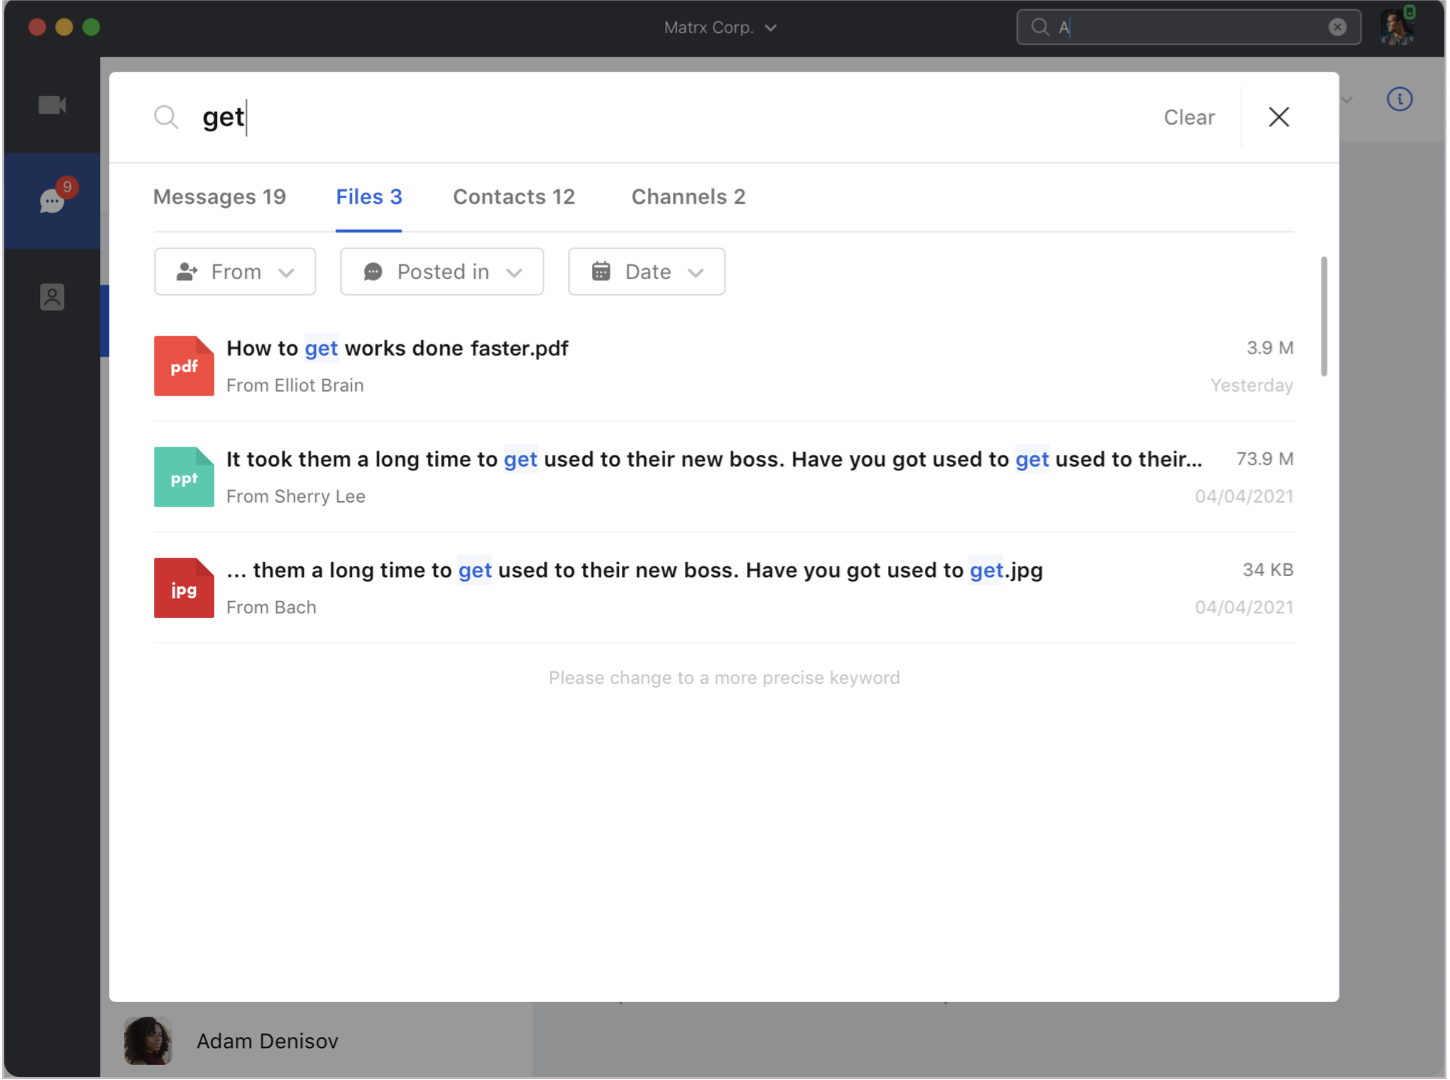This screenshot has height=1080, width=1450.
Task: Switch to the Messages 19 tab
Action: pyautogui.click(x=219, y=197)
